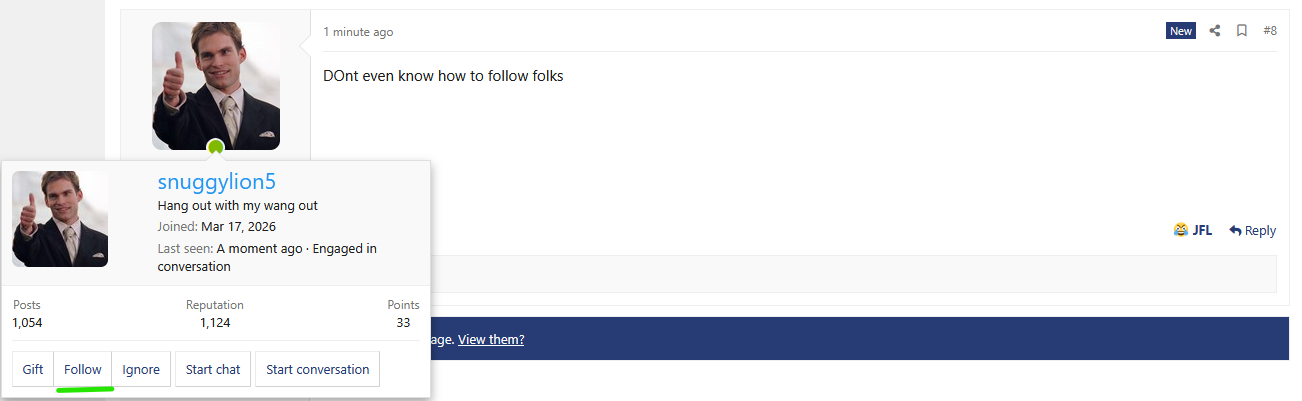View the member's 1,054 posts count
Image resolution: width=1302 pixels, height=401 pixels.
tap(27, 323)
